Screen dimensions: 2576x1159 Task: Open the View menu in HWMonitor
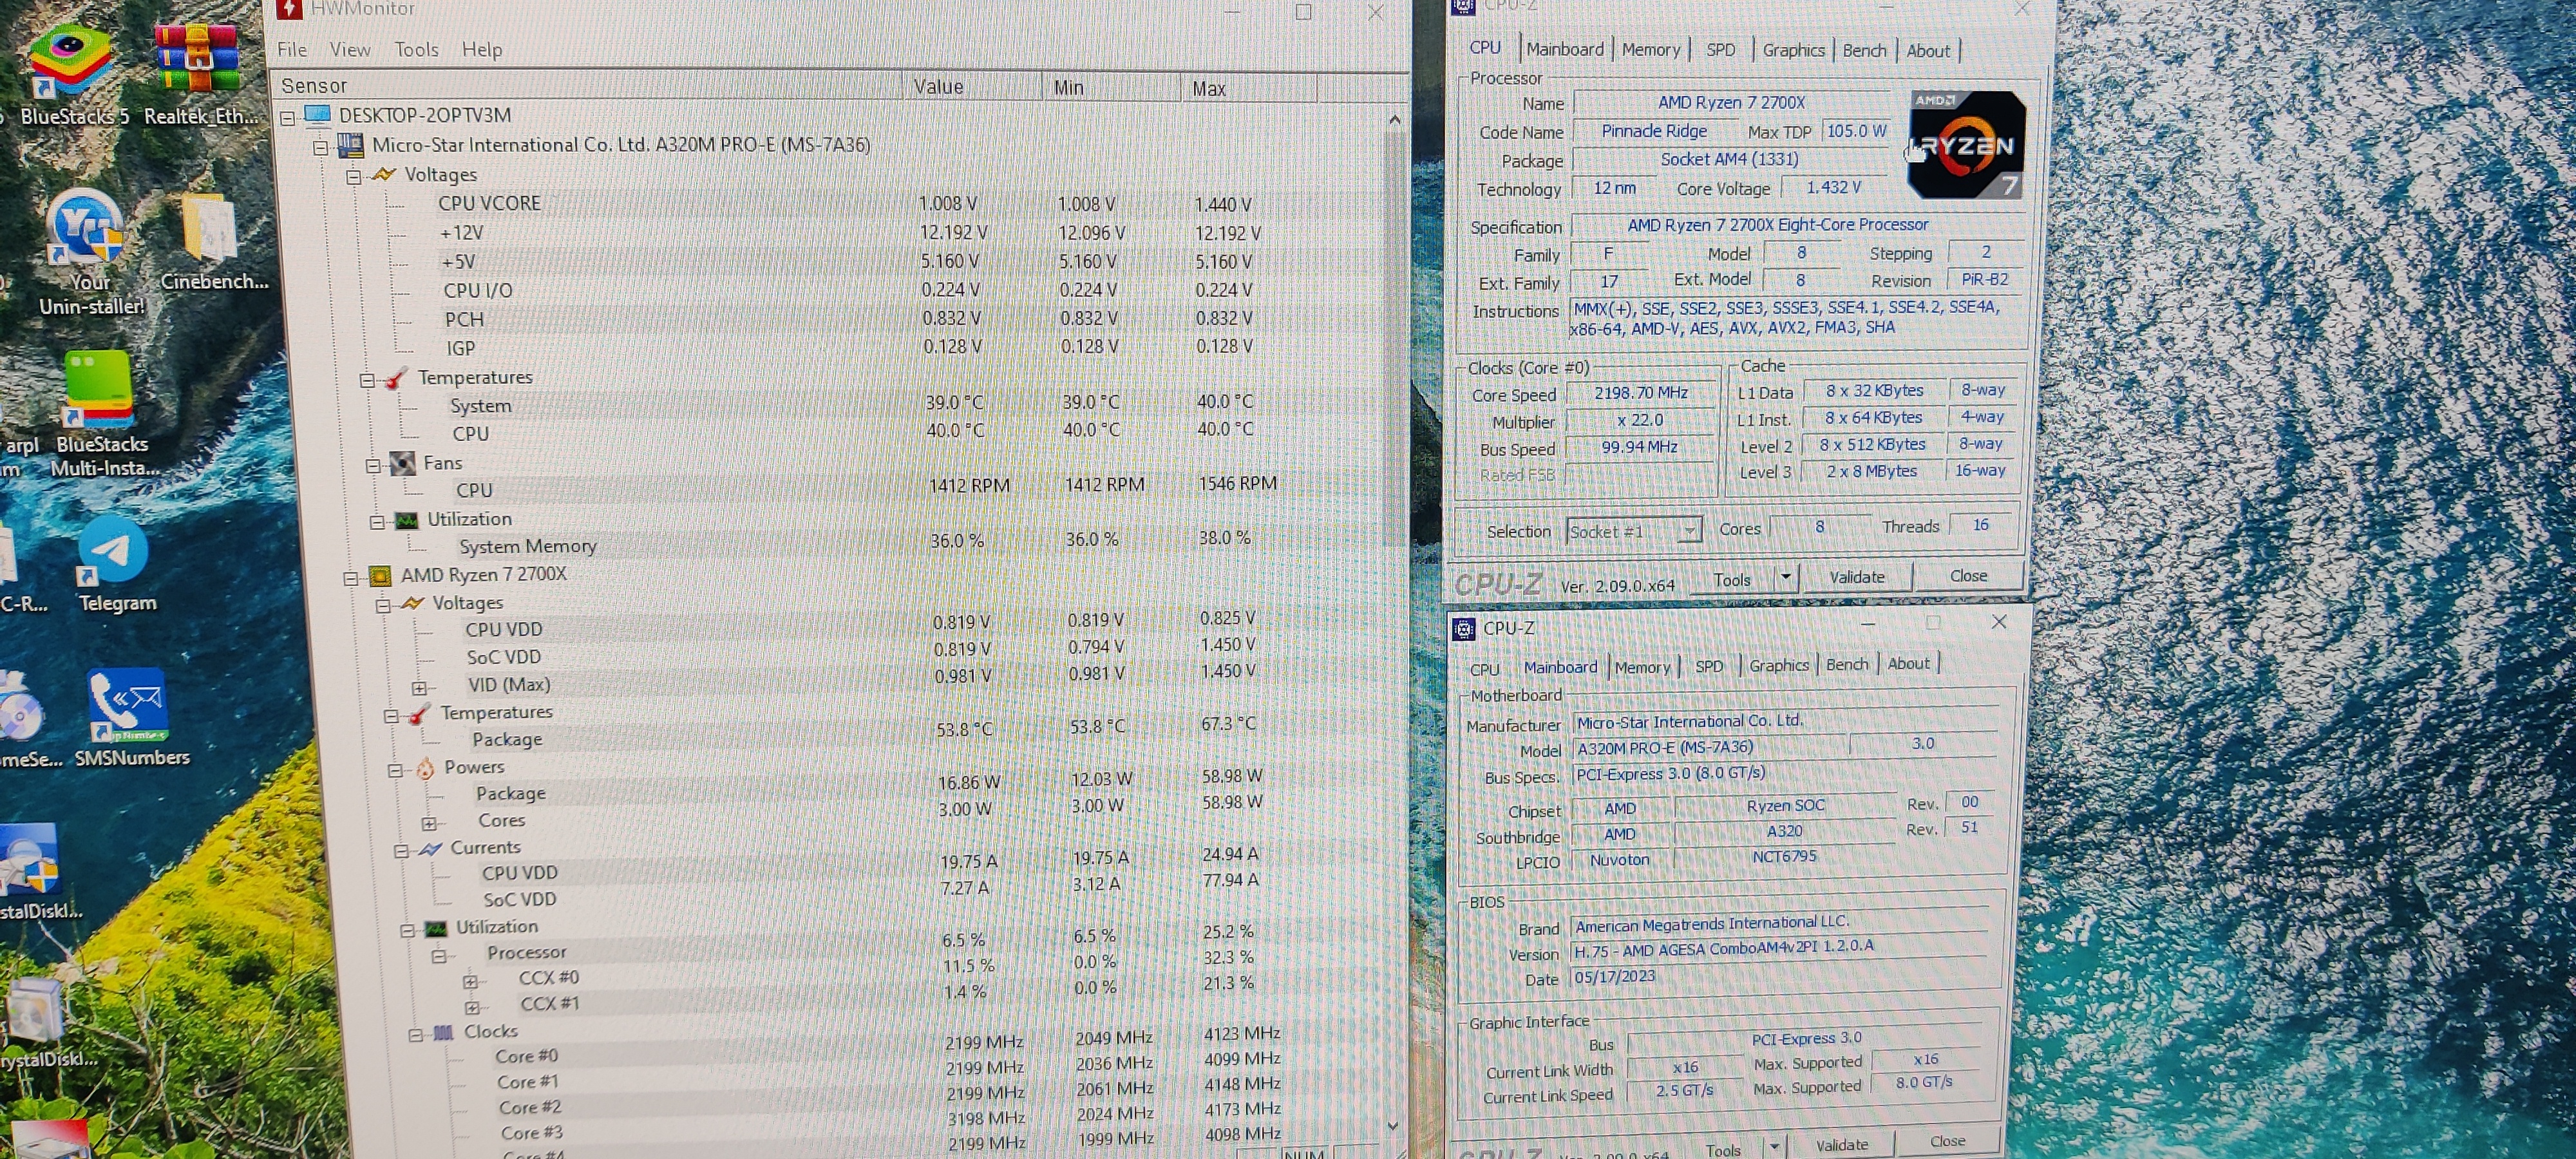[350, 50]
